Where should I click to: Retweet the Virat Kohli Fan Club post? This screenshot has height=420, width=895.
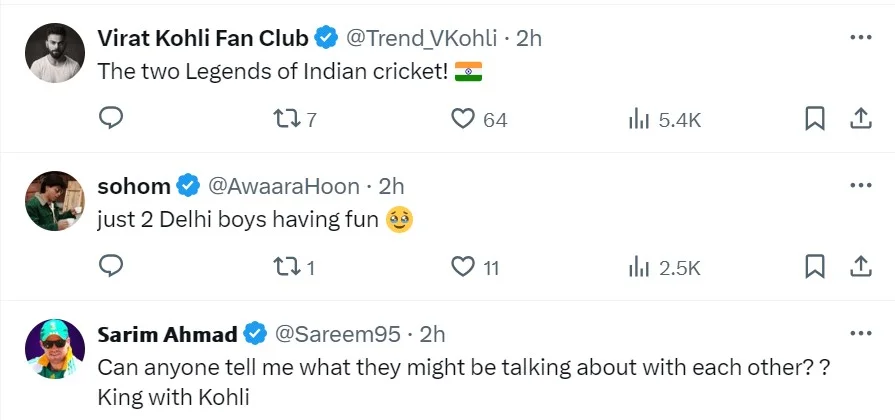(286, 119)
